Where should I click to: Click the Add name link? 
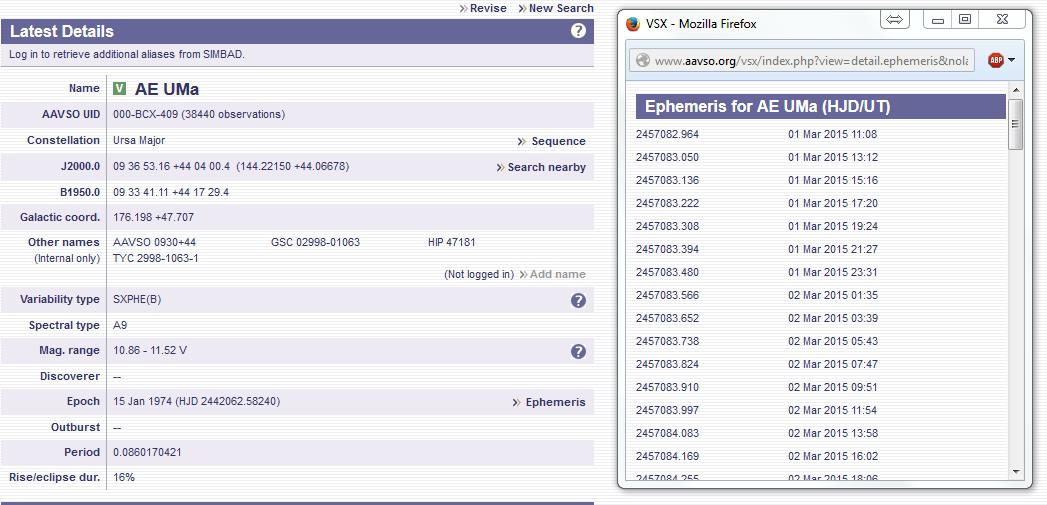[557, 274]
